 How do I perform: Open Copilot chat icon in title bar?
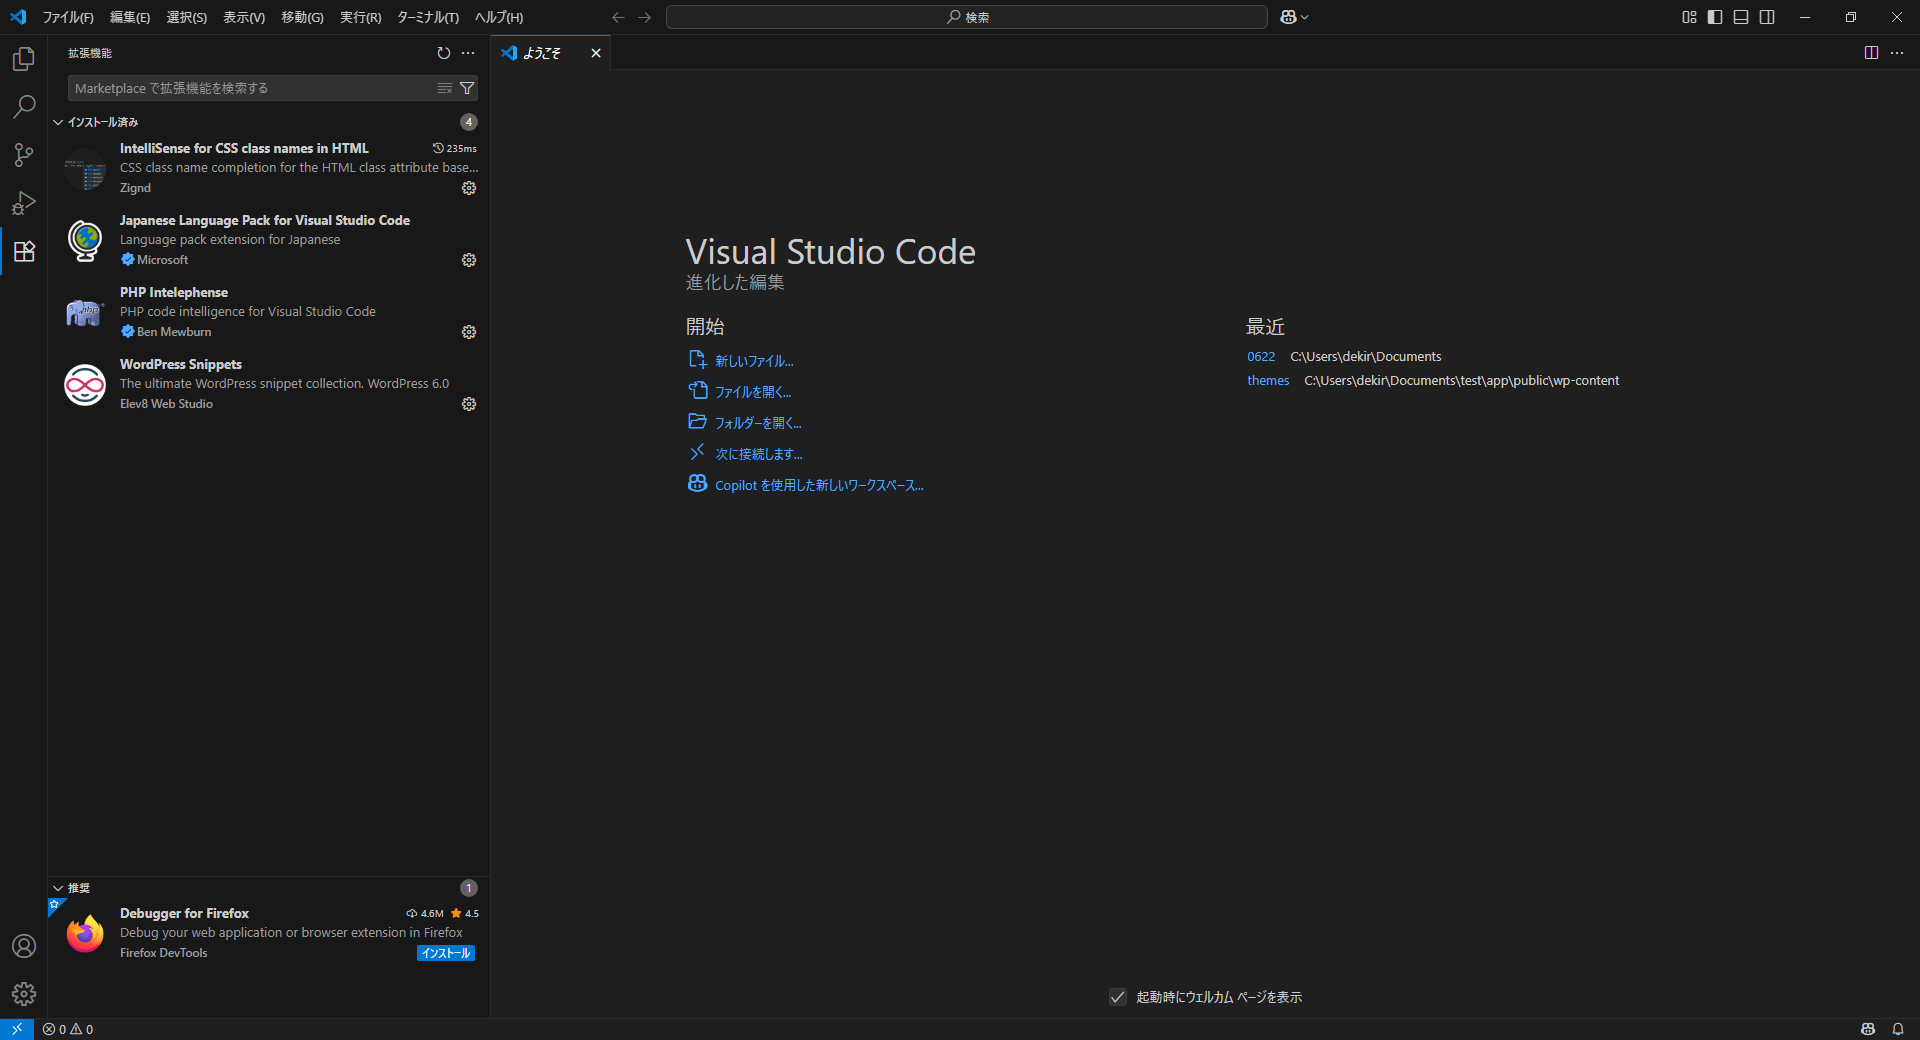[x=1288, y=17]
